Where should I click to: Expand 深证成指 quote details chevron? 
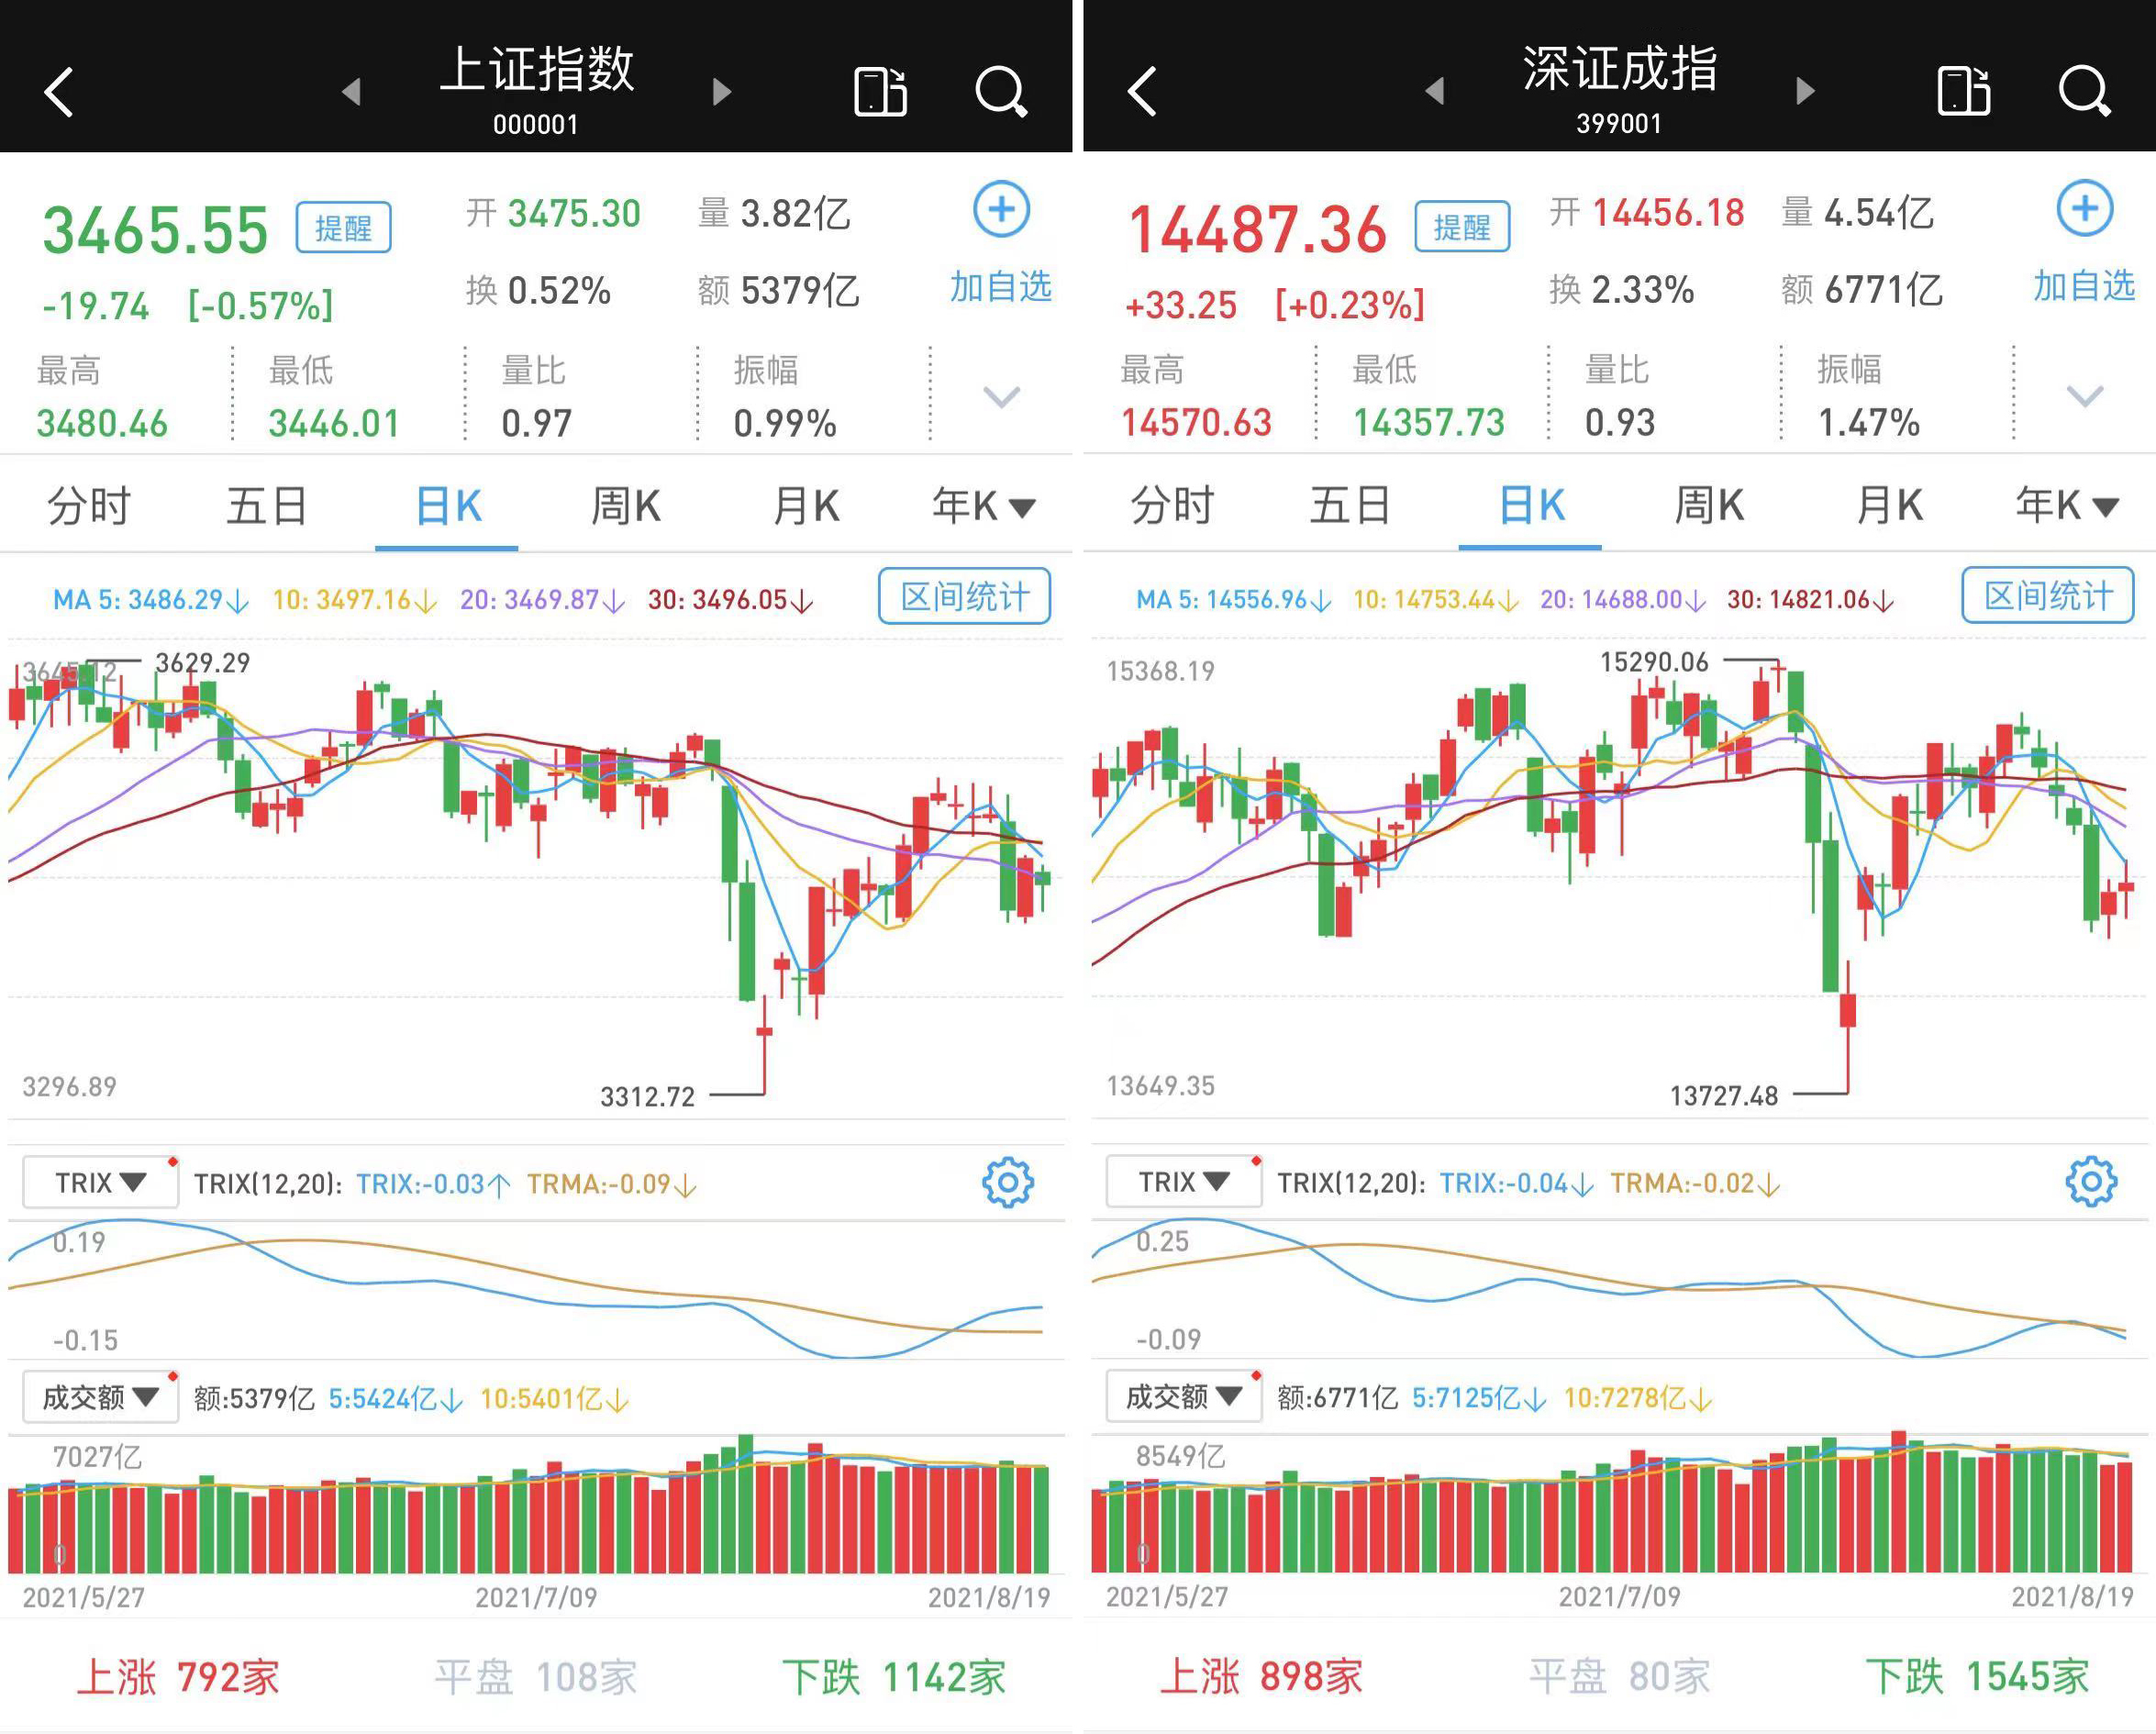coord(2085,396)
